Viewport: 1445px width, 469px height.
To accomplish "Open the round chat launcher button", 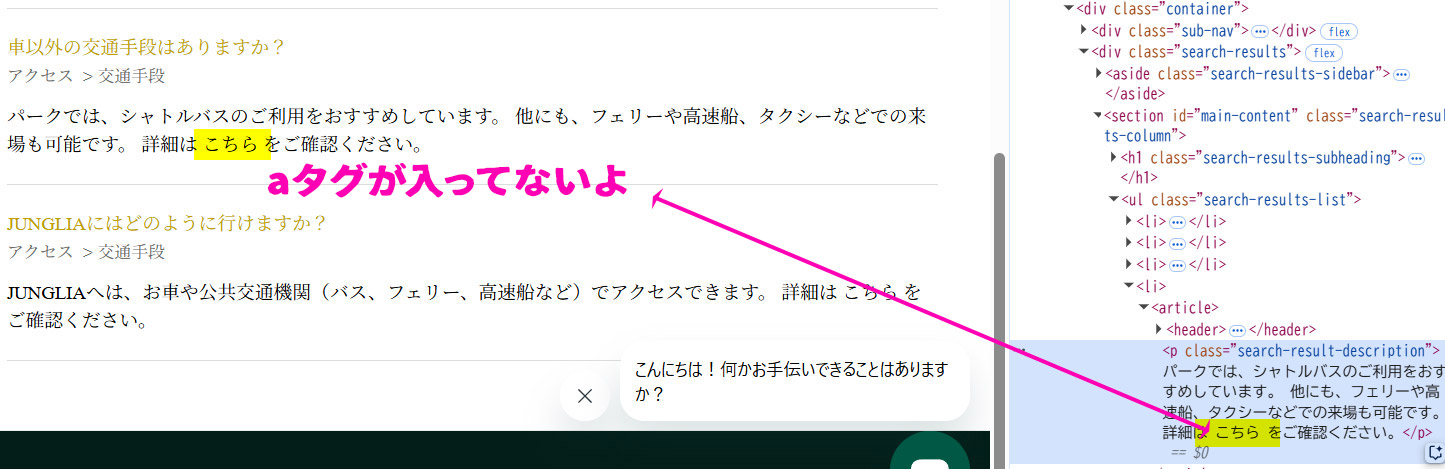I will (x=930, y=452).
